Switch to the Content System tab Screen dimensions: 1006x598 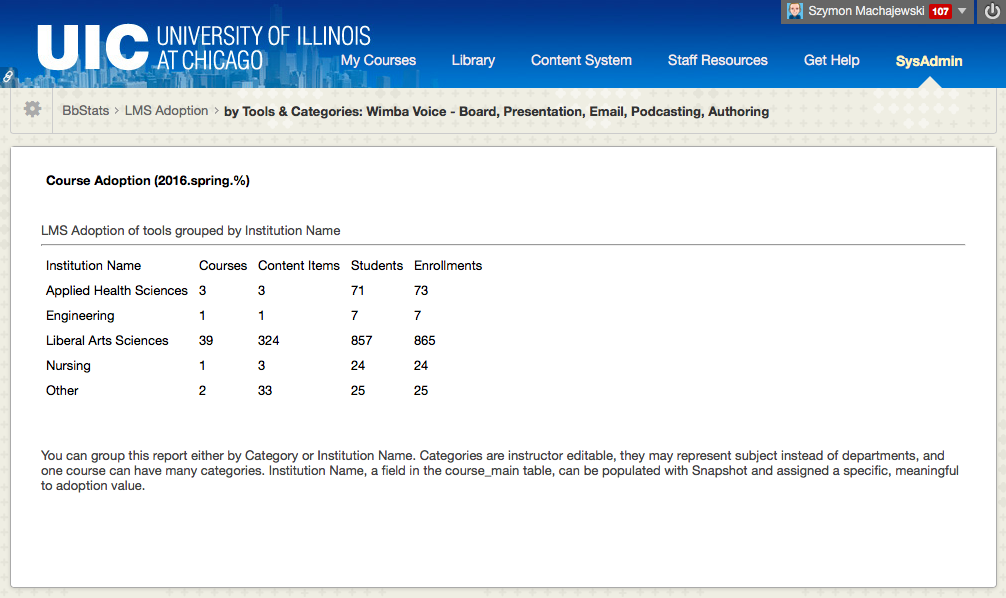tap(581, 60)
